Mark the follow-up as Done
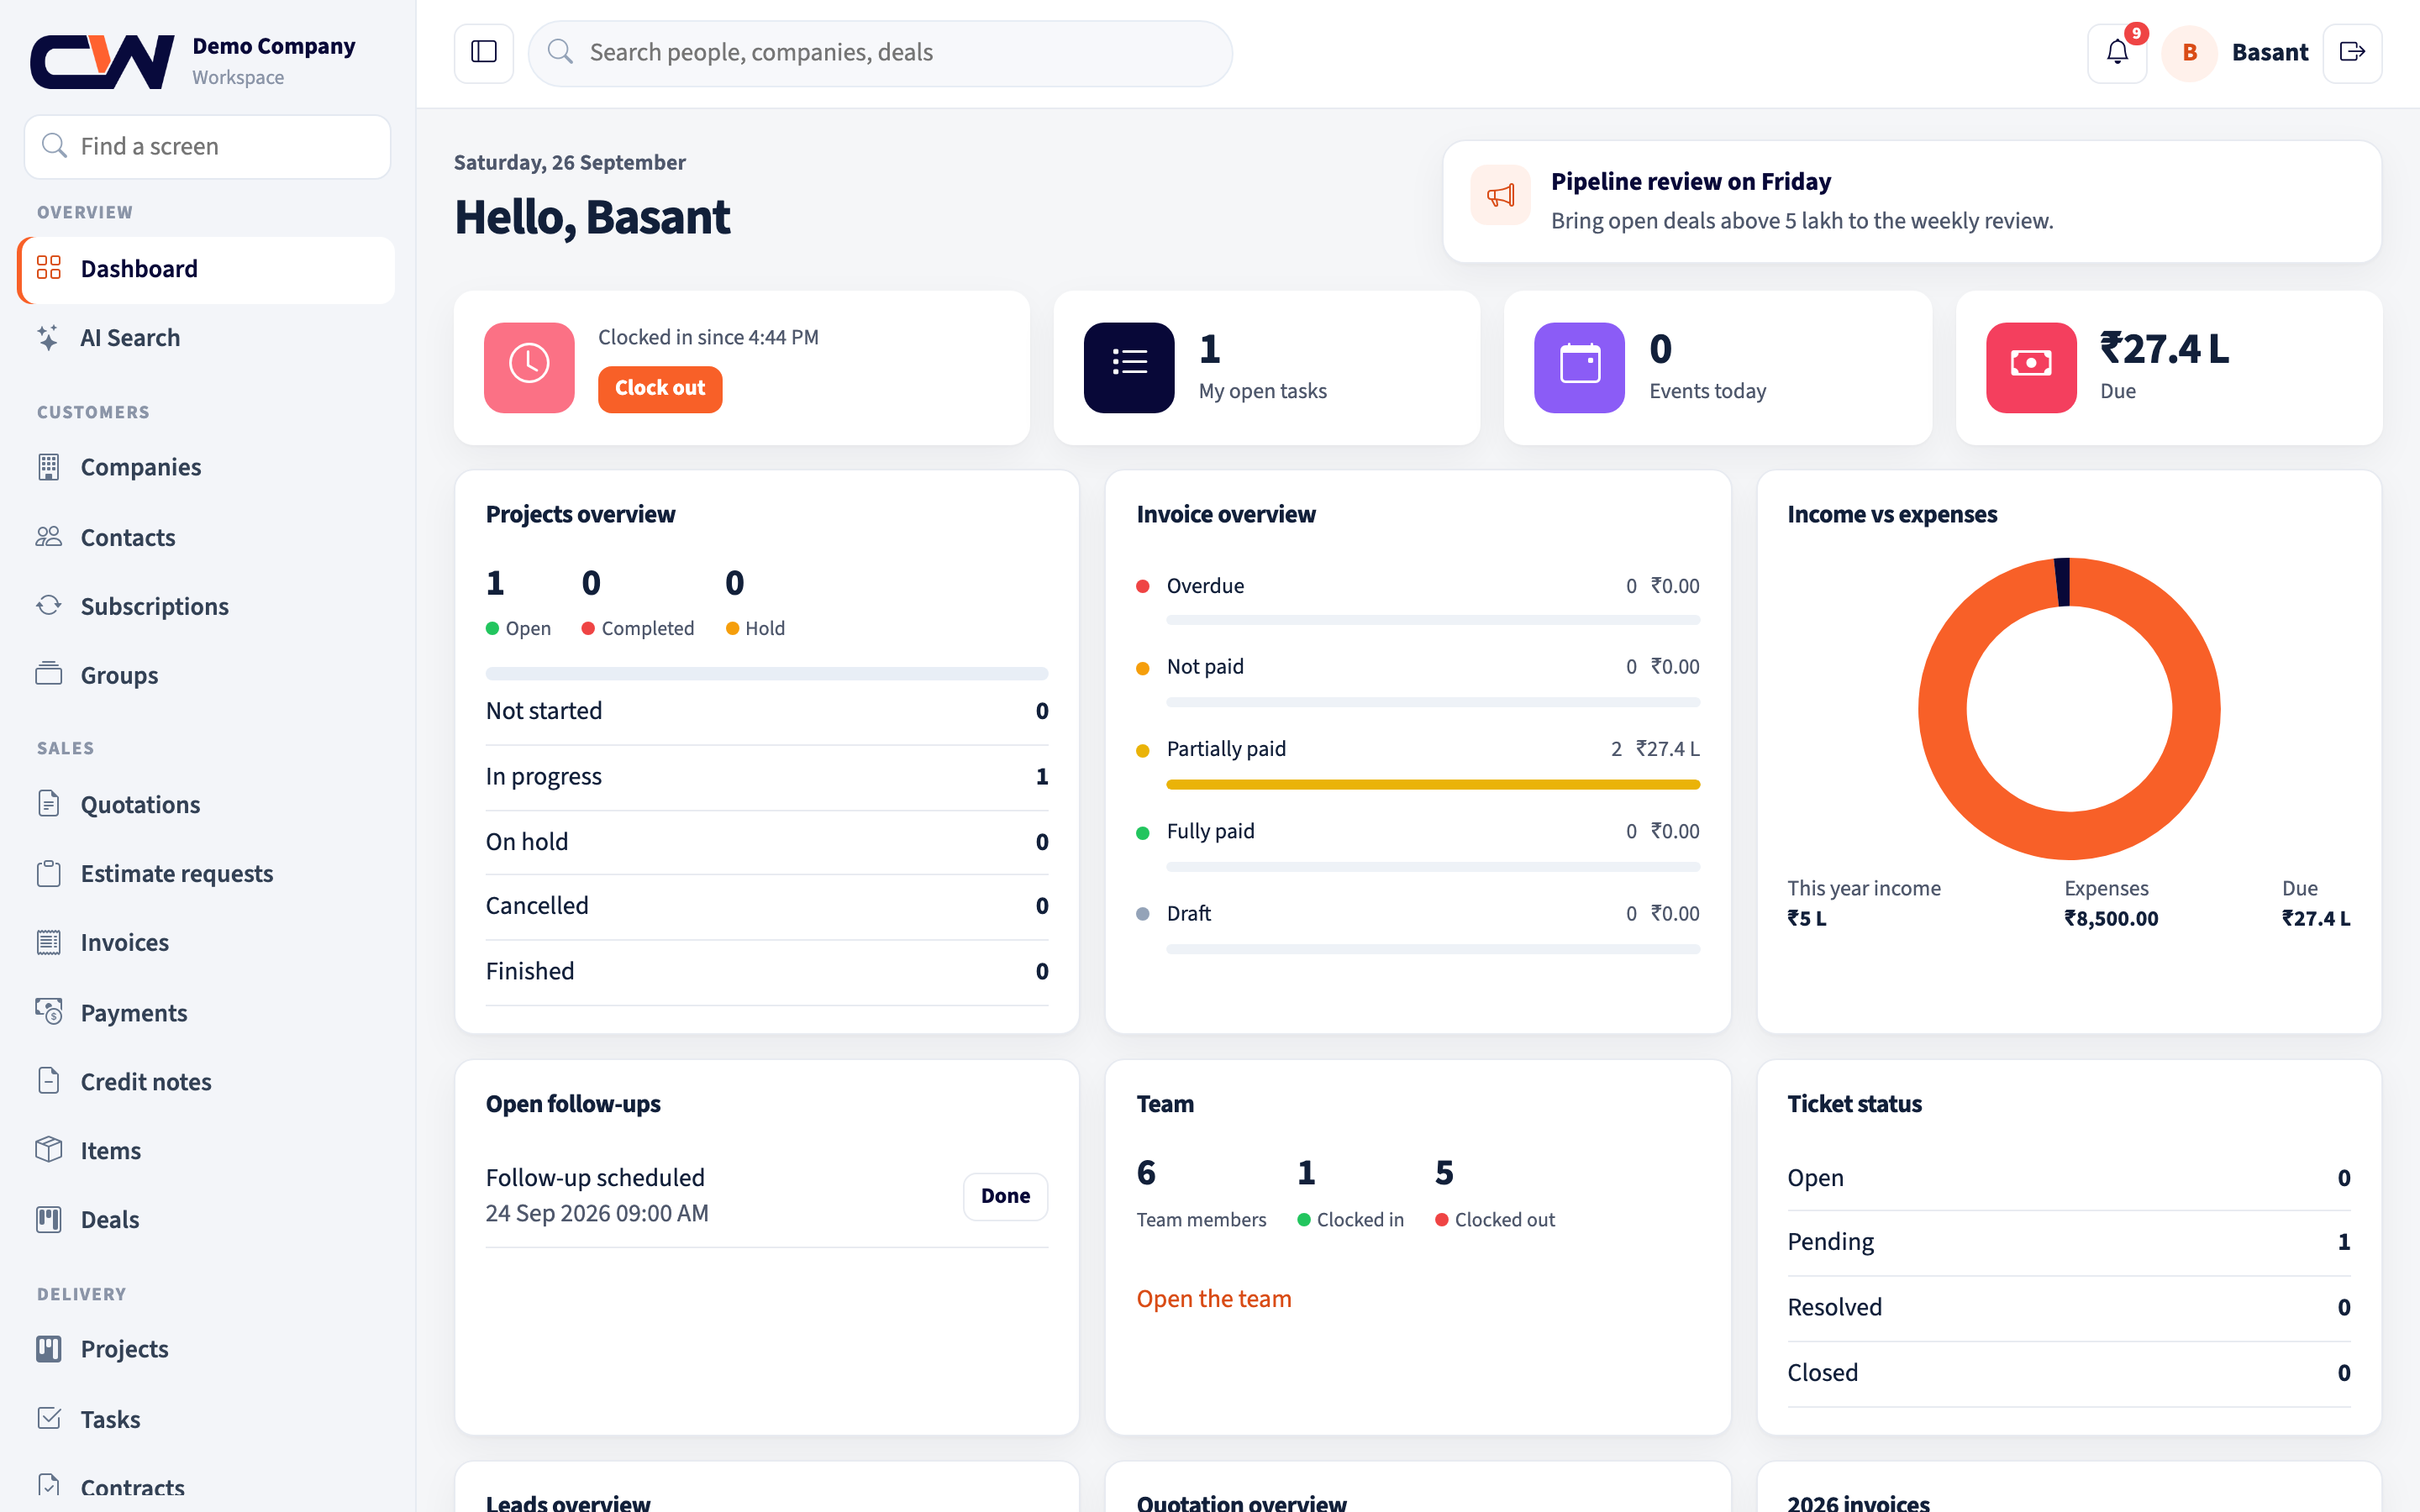 click(1005, 1196)
